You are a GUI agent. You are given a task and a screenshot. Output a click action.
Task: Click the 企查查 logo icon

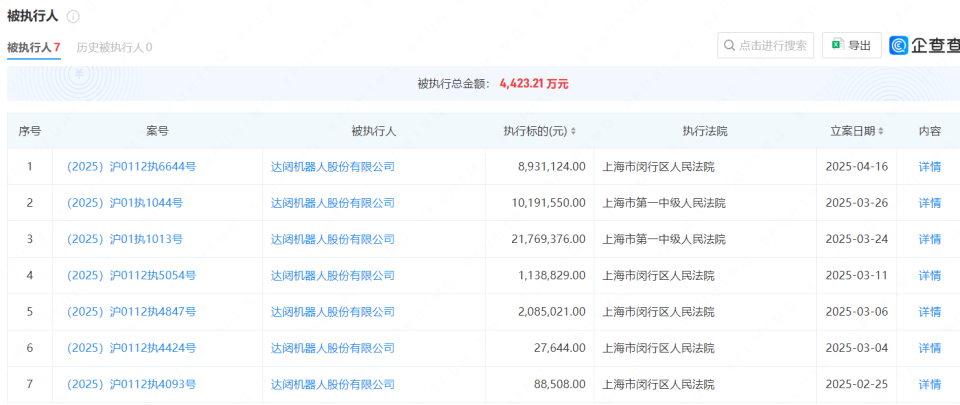899,45
